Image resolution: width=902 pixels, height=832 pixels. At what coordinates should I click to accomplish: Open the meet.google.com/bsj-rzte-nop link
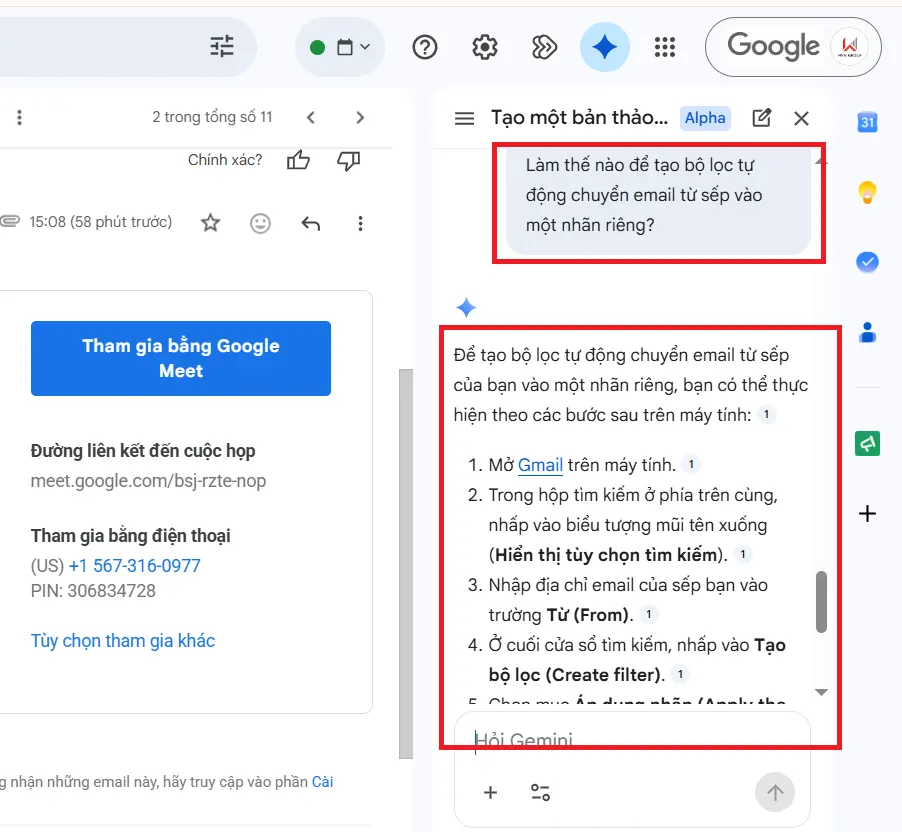coord(148,480)
